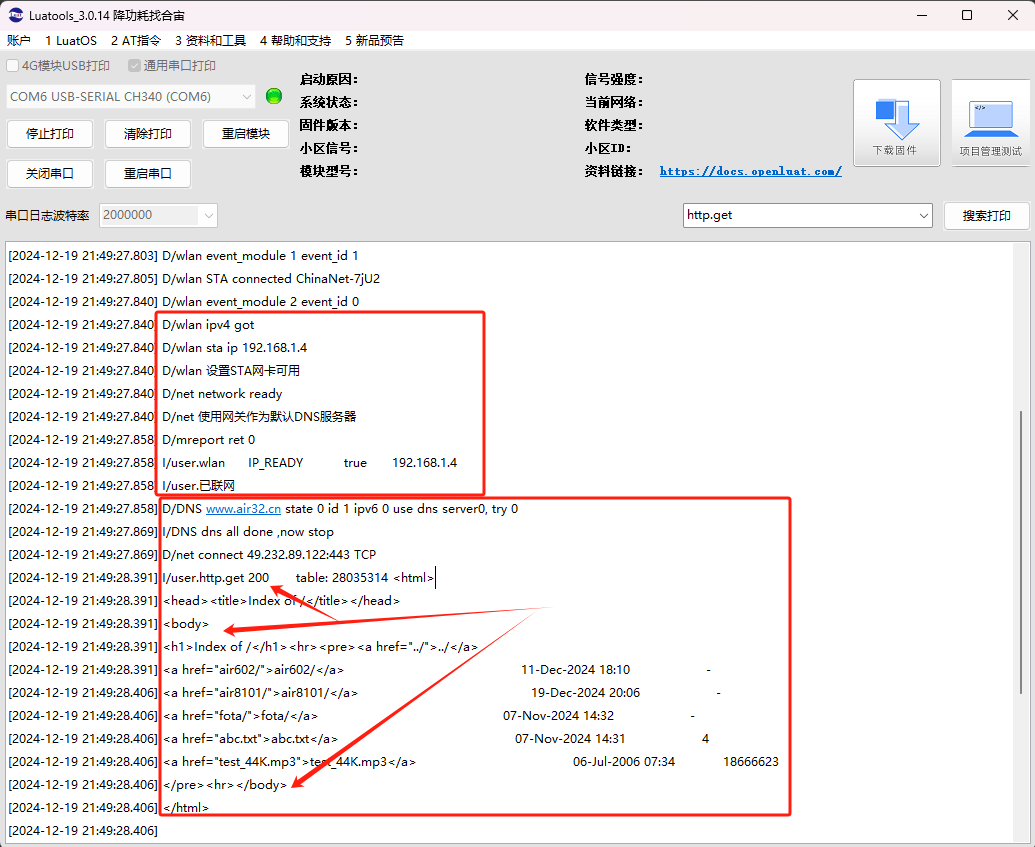Image resolution: width=1035 pixels, height=847 pixels.
Task: Click the 'fota/' href log line
Action: (x=240, y=716)
